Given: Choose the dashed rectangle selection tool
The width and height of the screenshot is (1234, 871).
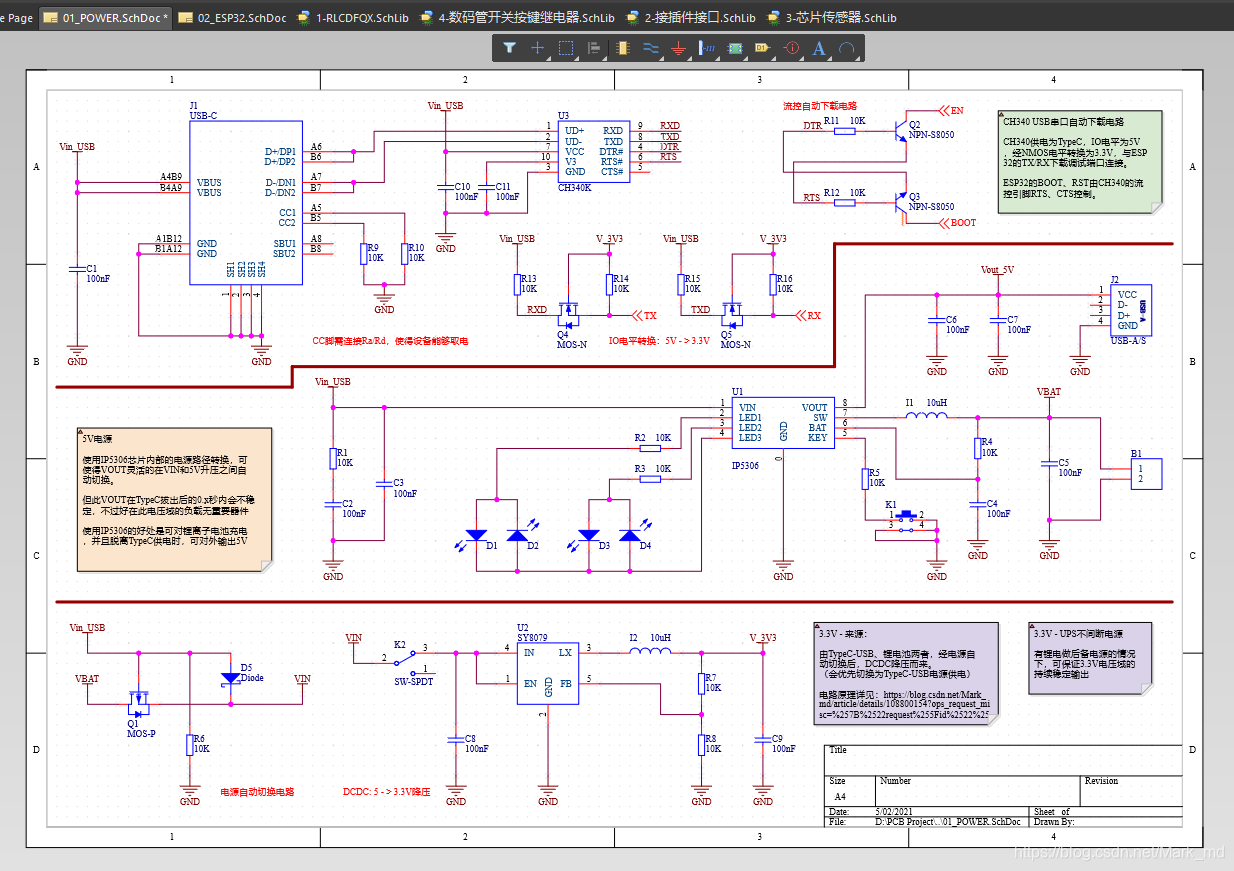Looking at the screenshot, I should (x=565, y=48).
